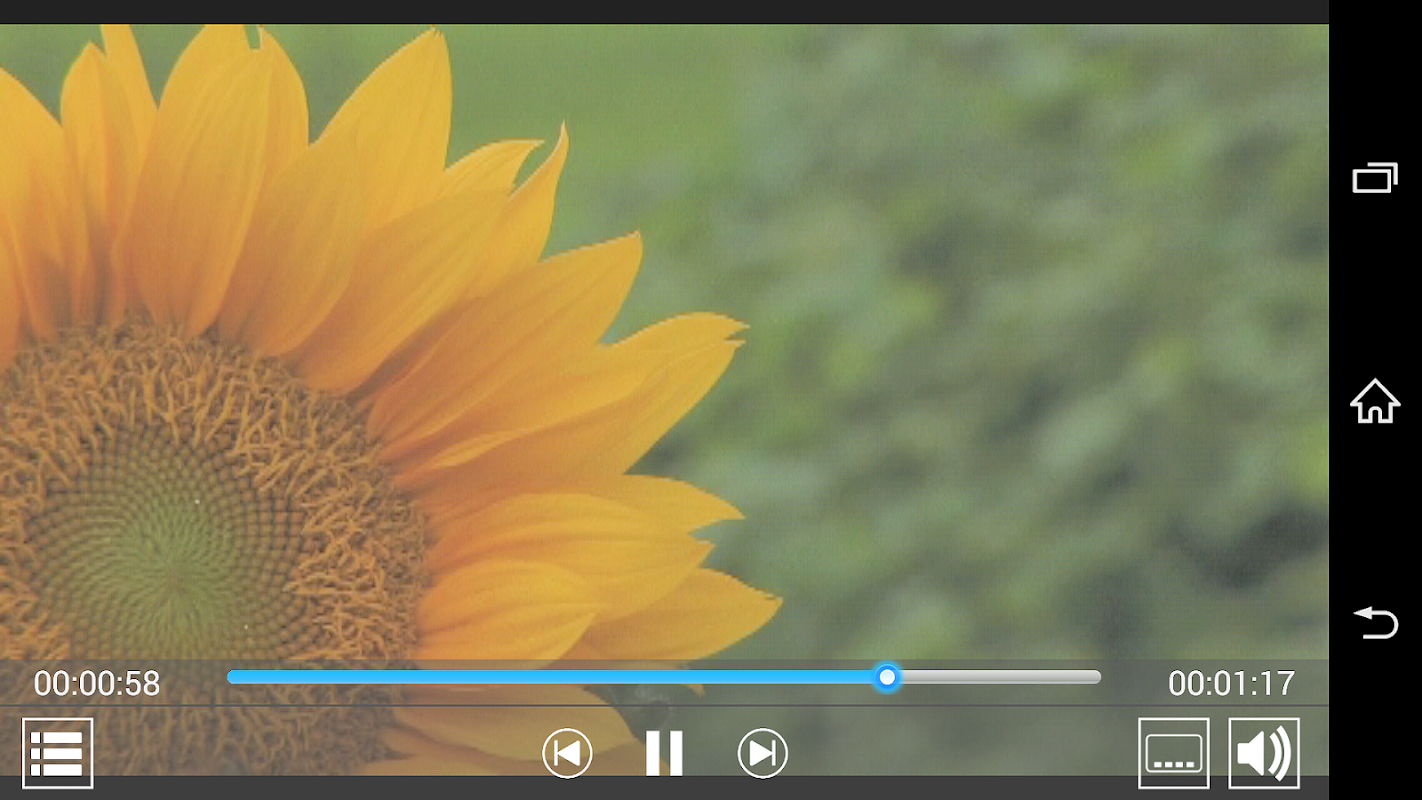The height and width of the screenshot is (800, 1422).
Task: Click elapsed time 00:00:58
Action: coord(97,683)
